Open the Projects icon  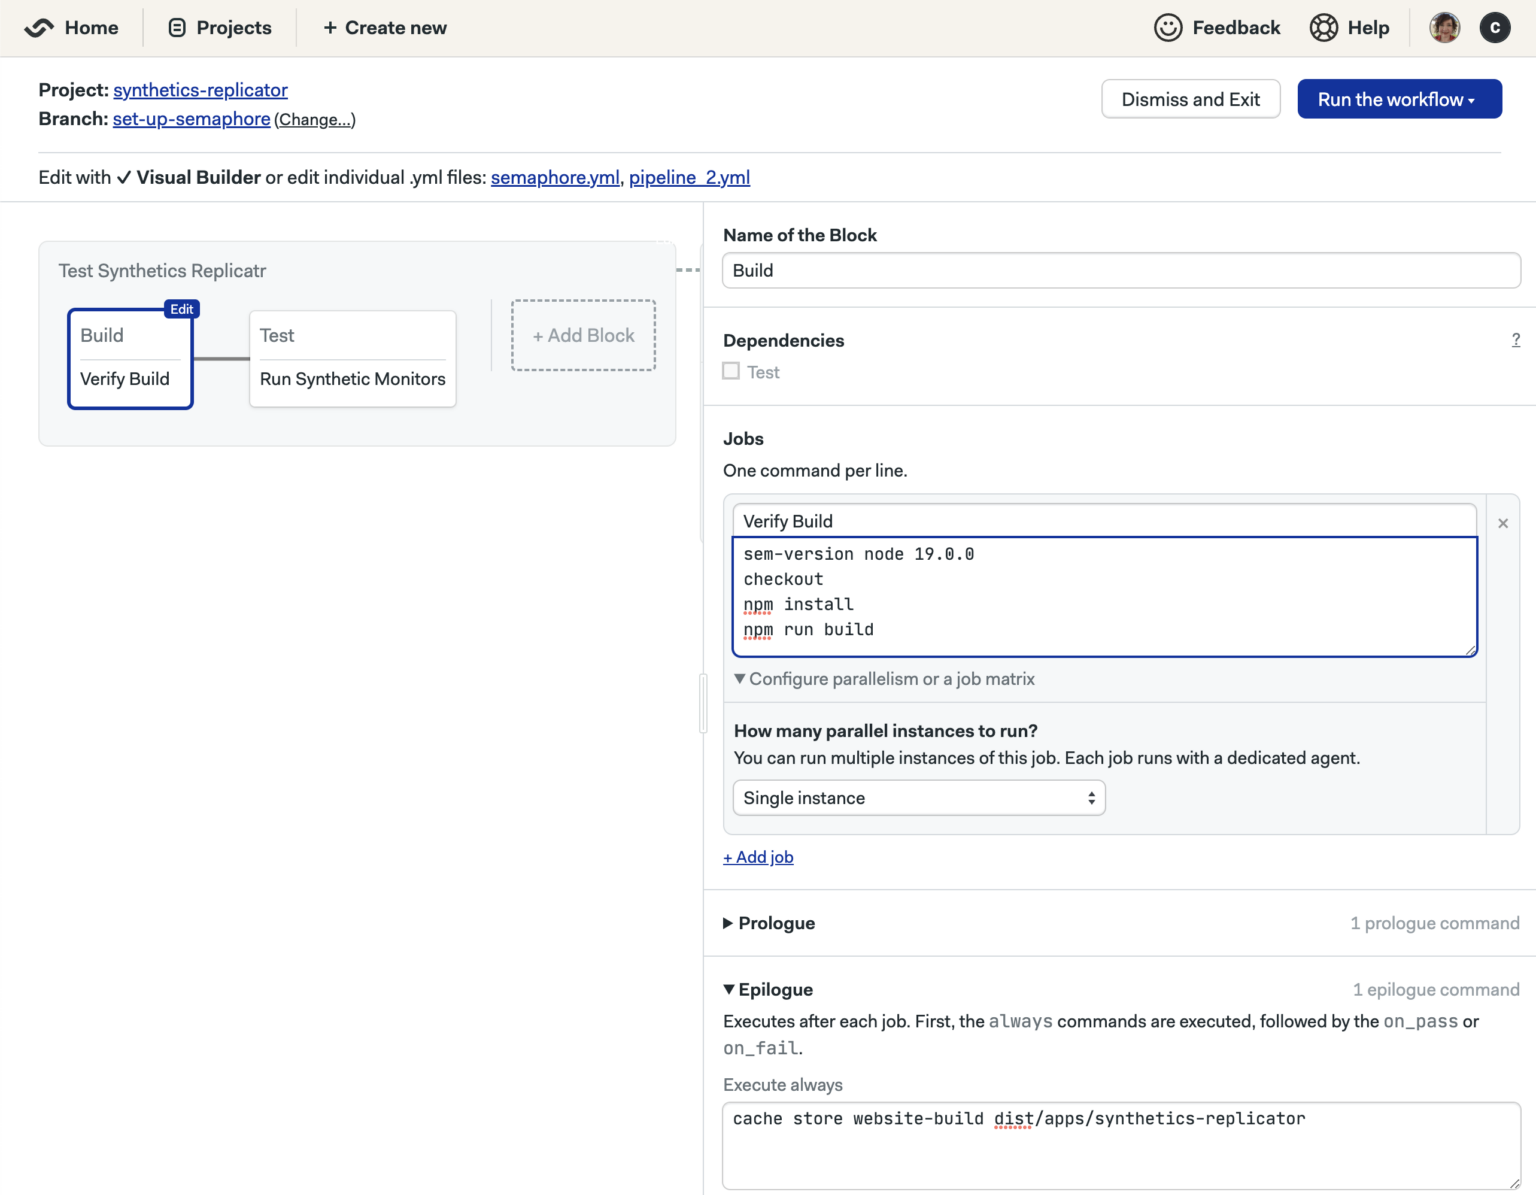coord(175,27)
